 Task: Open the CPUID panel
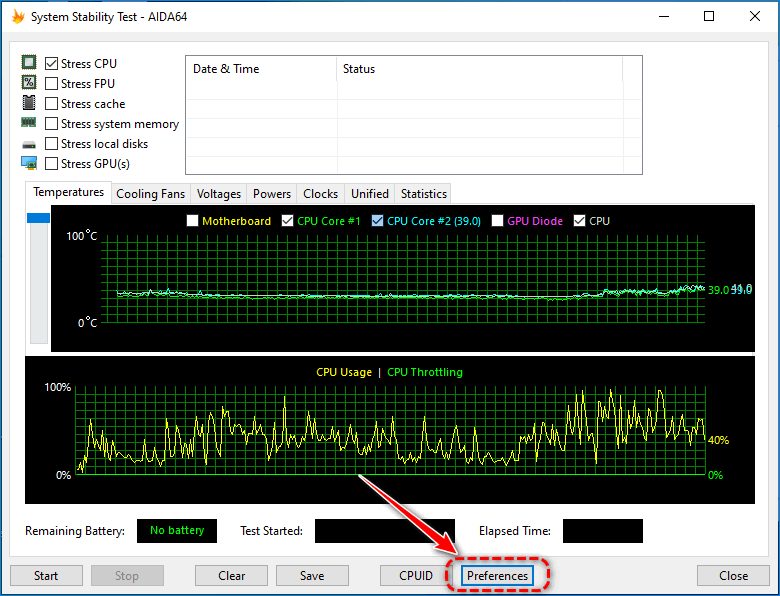tap(415, 576)
